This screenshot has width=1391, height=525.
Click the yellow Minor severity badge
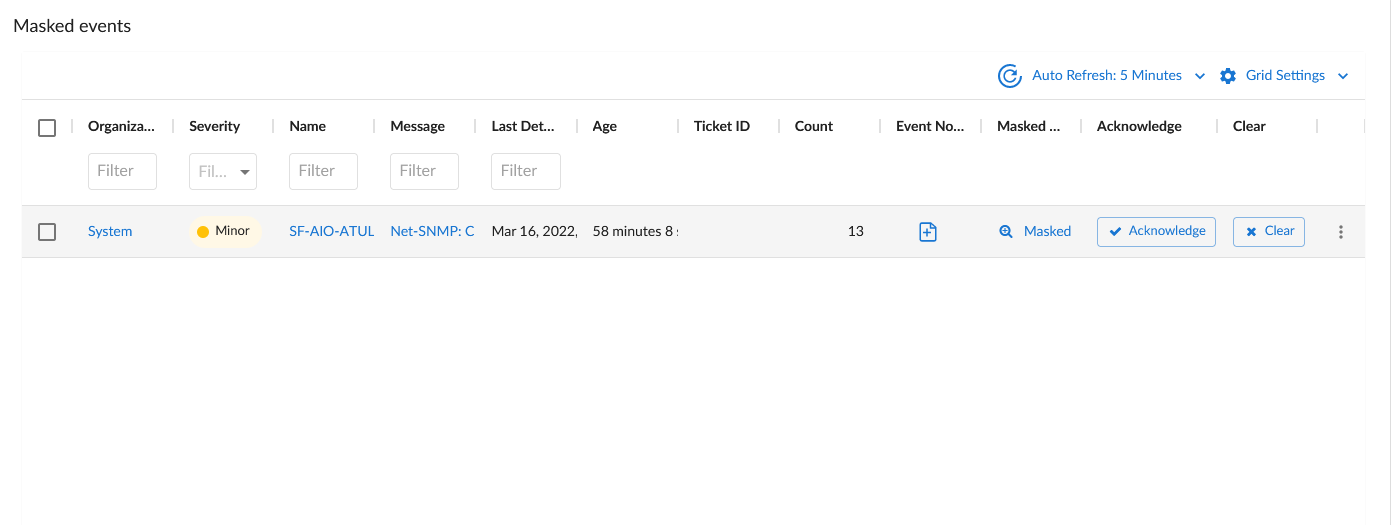(x=224, y=231)
